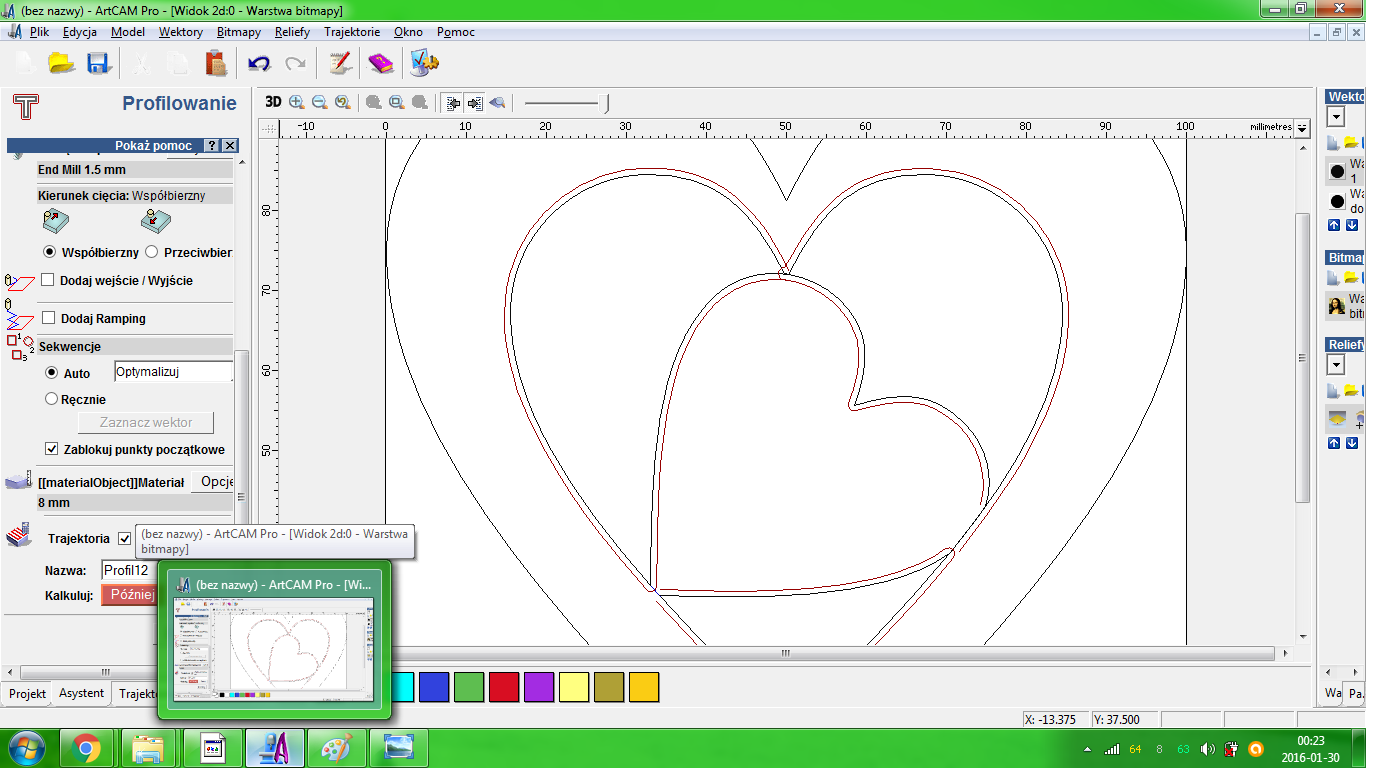Viewport: 1389px width, 768px height.
Task: Click the Zoom Out magnifier
Action: (319, 102)
